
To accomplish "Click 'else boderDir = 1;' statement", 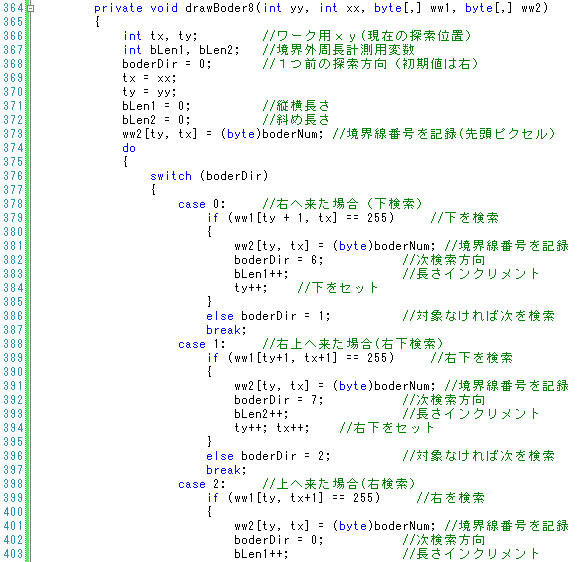I will tap(268, 316).
